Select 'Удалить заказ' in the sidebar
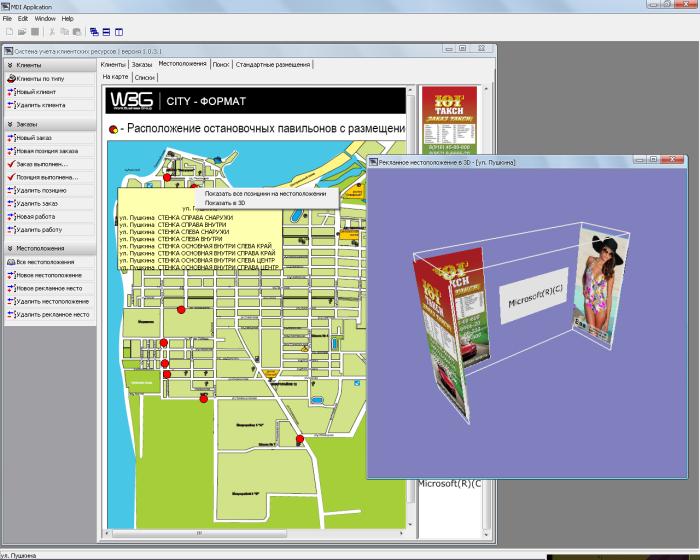The width and height of the screenshot is (700, 560). 50,204
